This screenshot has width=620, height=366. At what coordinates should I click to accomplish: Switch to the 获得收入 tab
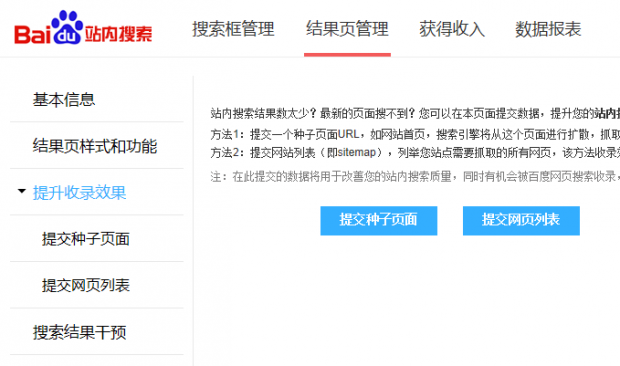(452, 29)
